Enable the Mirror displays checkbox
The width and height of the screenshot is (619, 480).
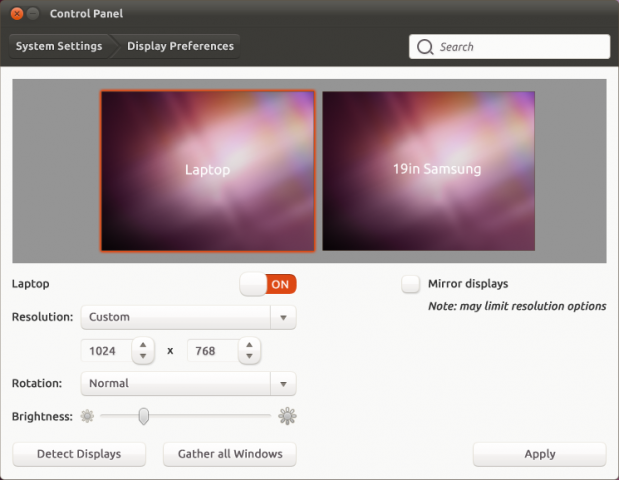pyautogui.click(x=411, y=284)
